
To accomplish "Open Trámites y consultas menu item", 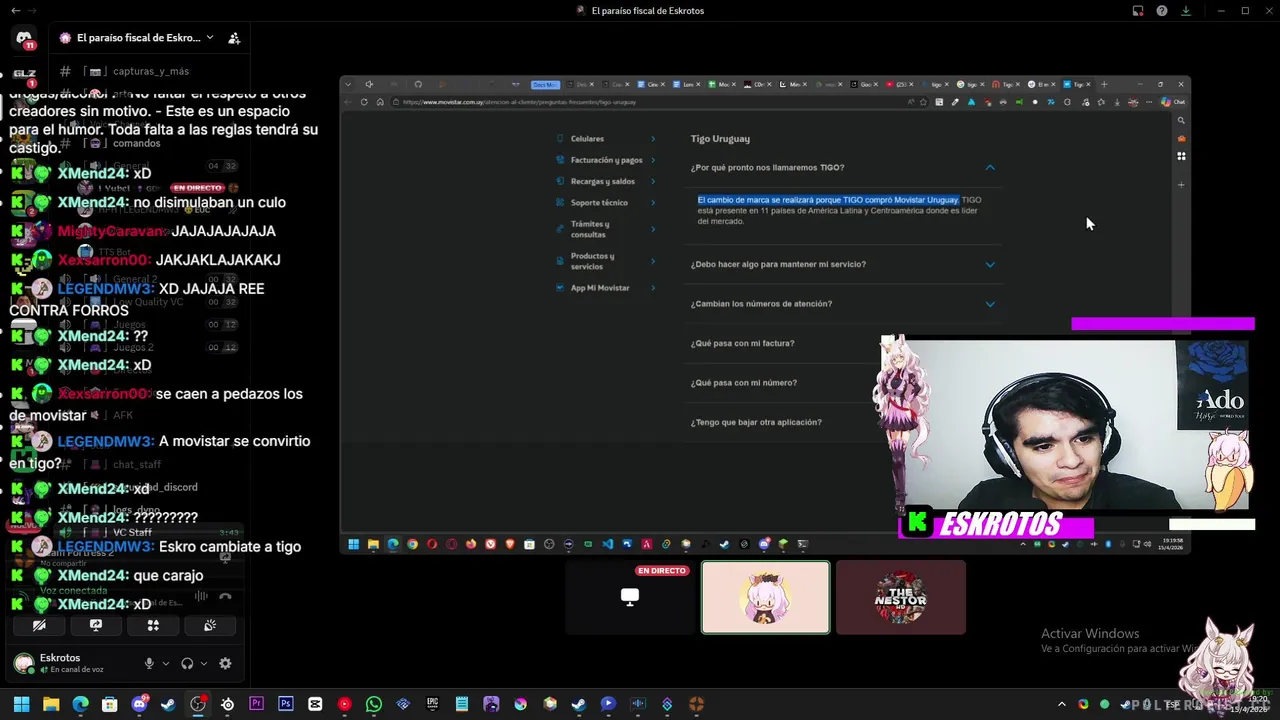I will [606, 229].
